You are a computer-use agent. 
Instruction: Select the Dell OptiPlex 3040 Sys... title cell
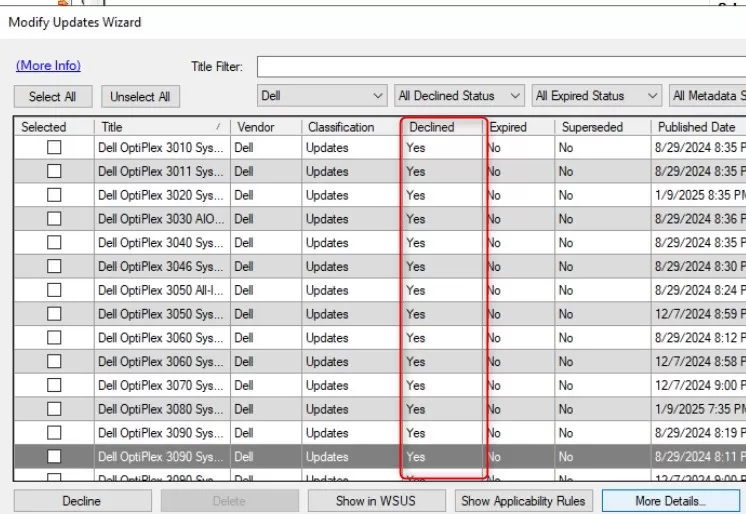tap(162, 243)
